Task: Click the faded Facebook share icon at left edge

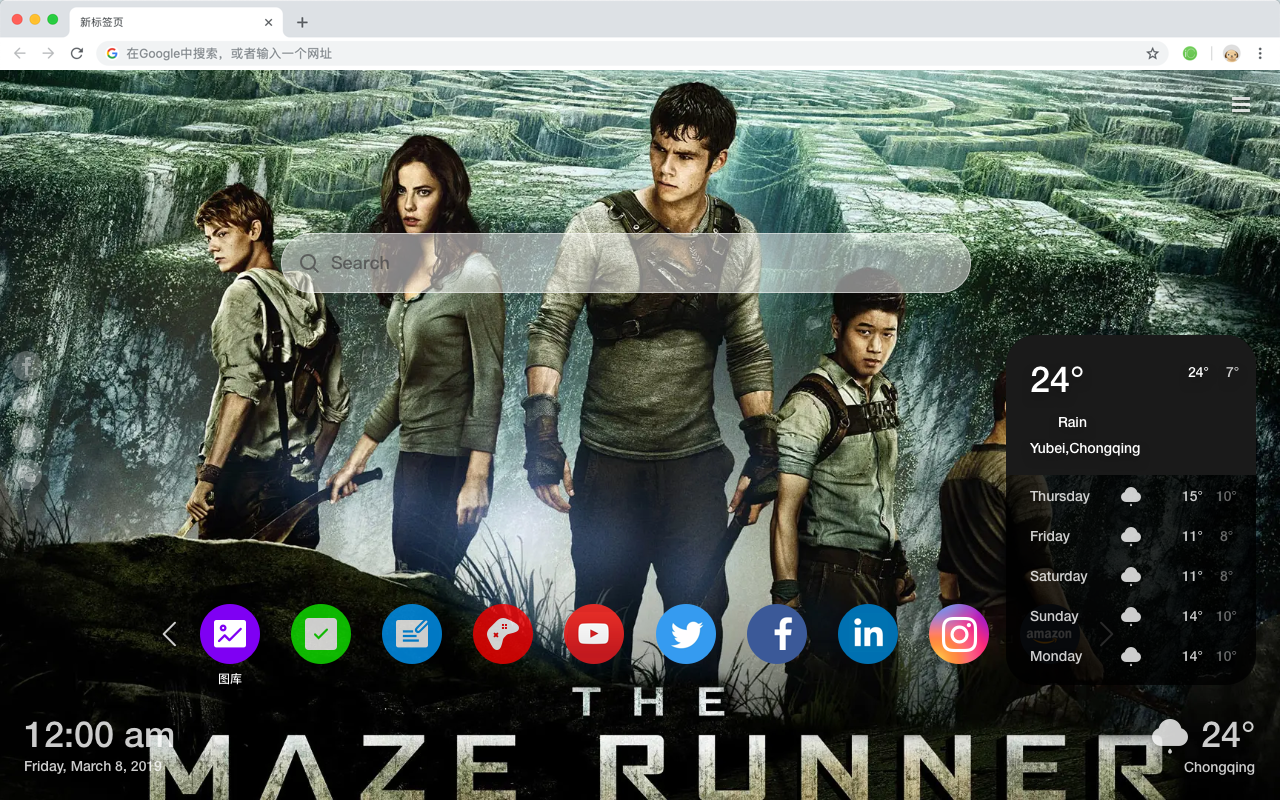Action: click(x=27, y=366)
